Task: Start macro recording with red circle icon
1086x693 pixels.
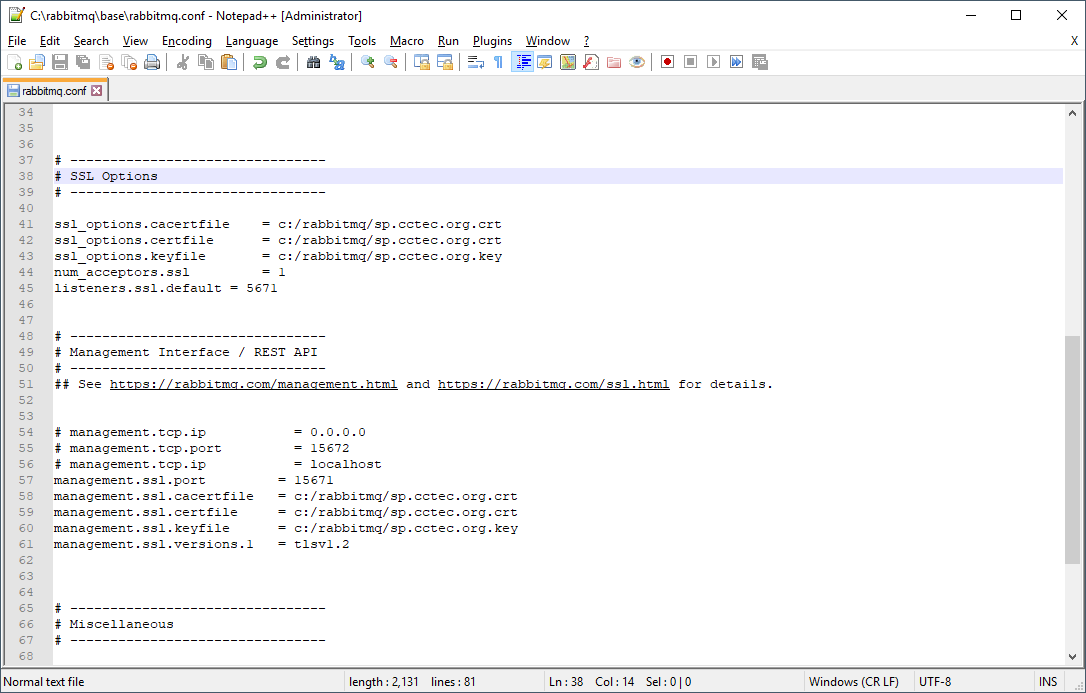Action: (667, 62)
